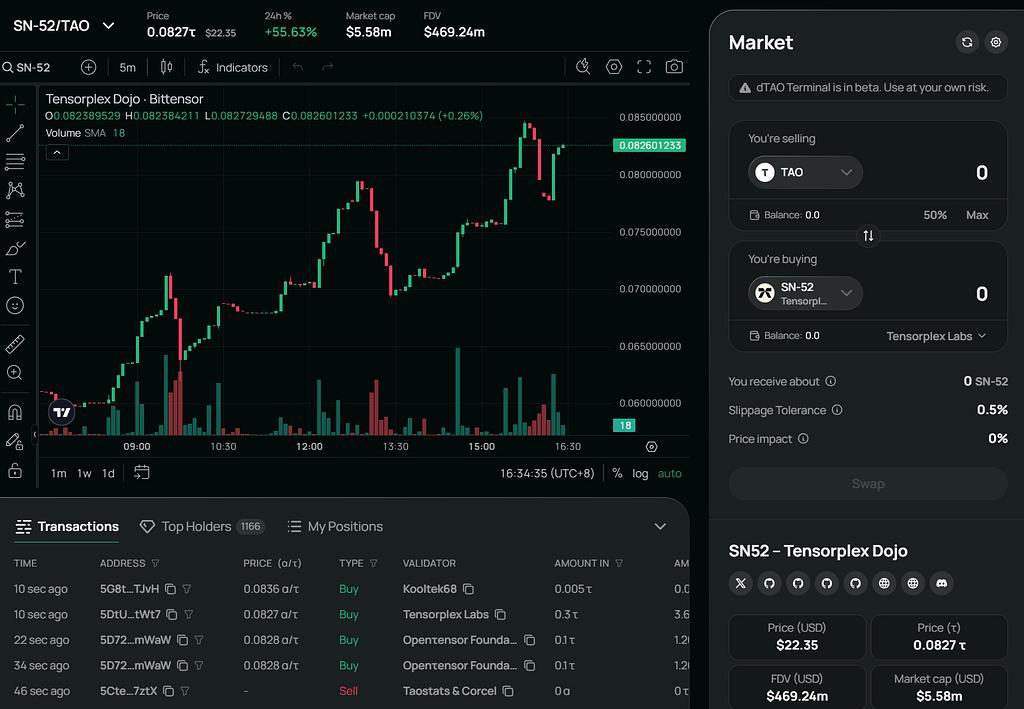
Task: Filter transactions by 5DtU...tWt7 address
Action: click(189, 614)
